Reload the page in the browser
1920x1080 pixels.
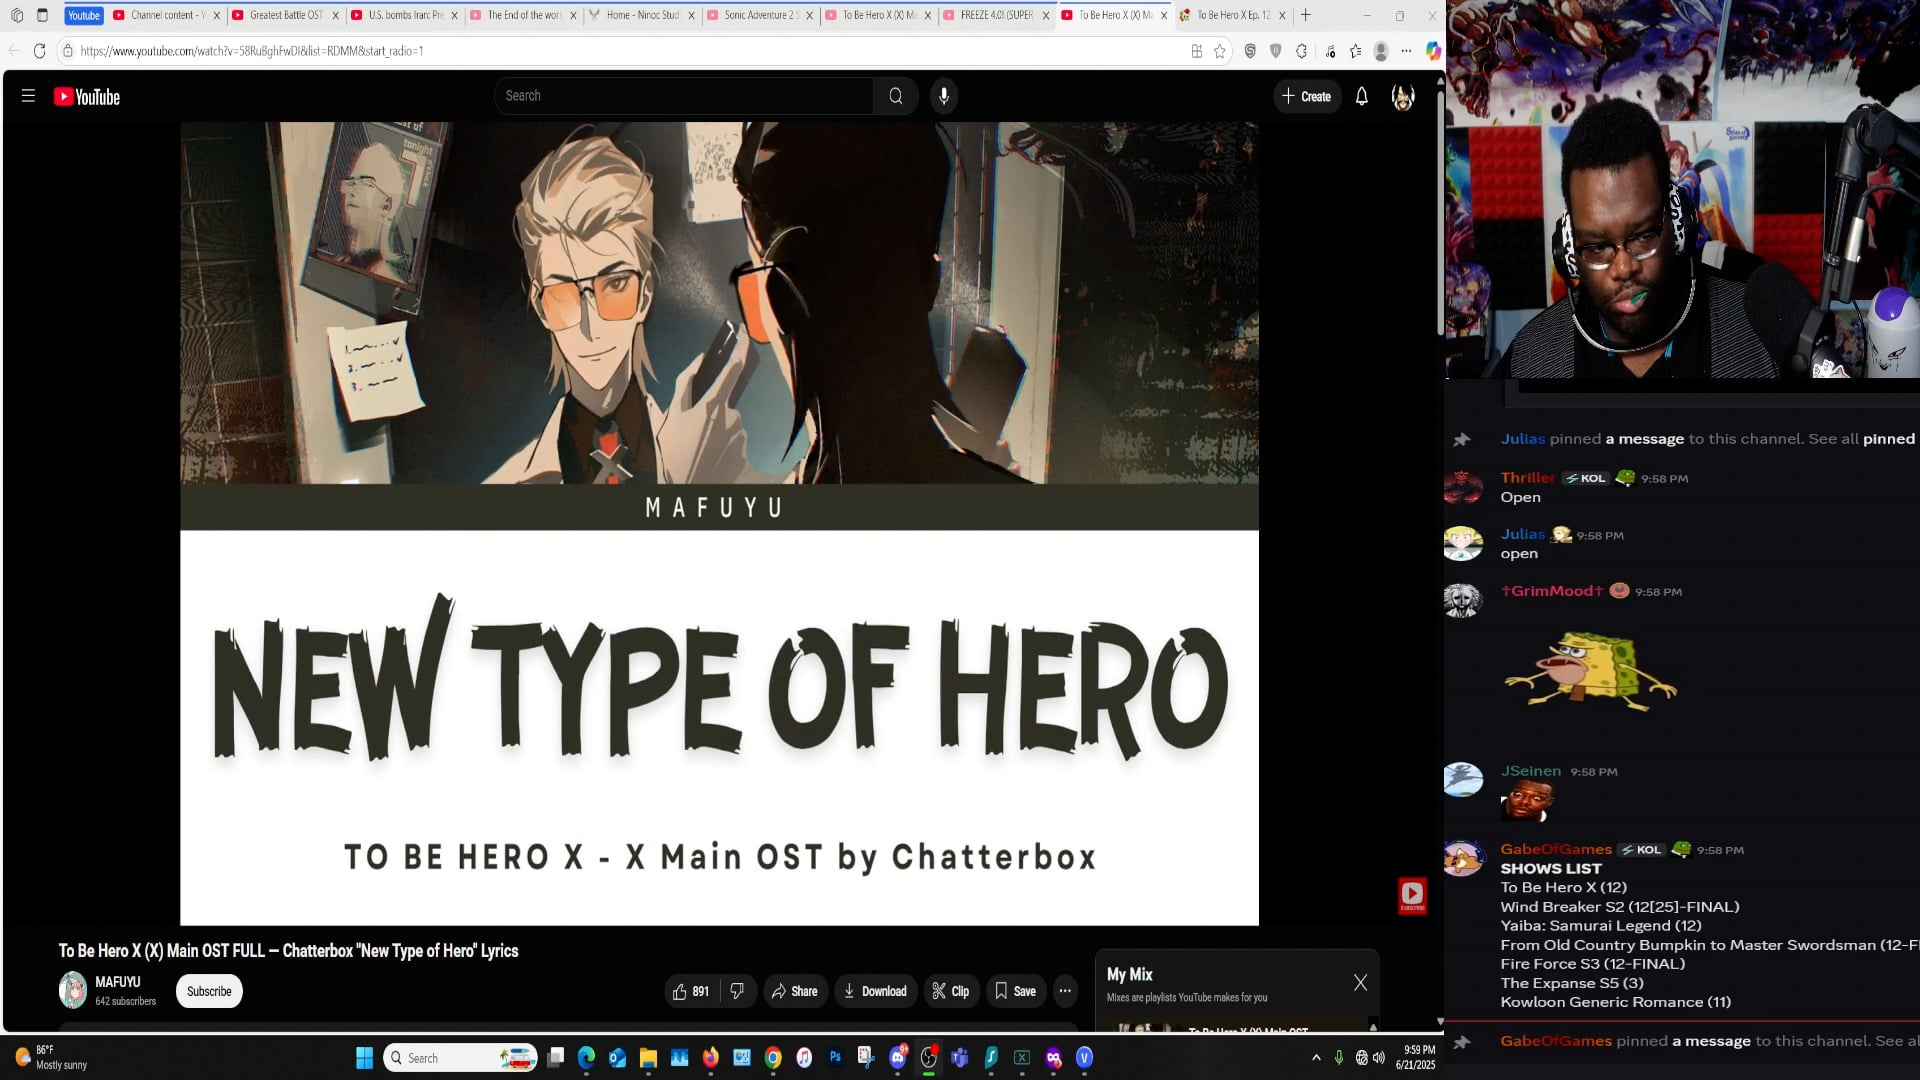[x=40, y=51]
